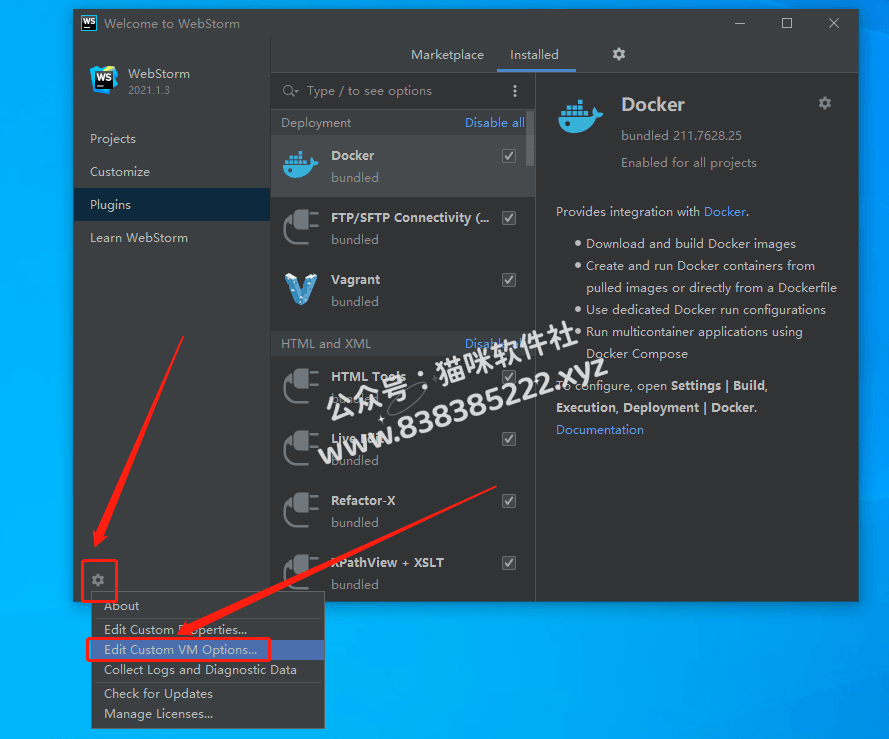
Task: Select Edit Custom Properties menu item
Action: click(x=208, y=630)
